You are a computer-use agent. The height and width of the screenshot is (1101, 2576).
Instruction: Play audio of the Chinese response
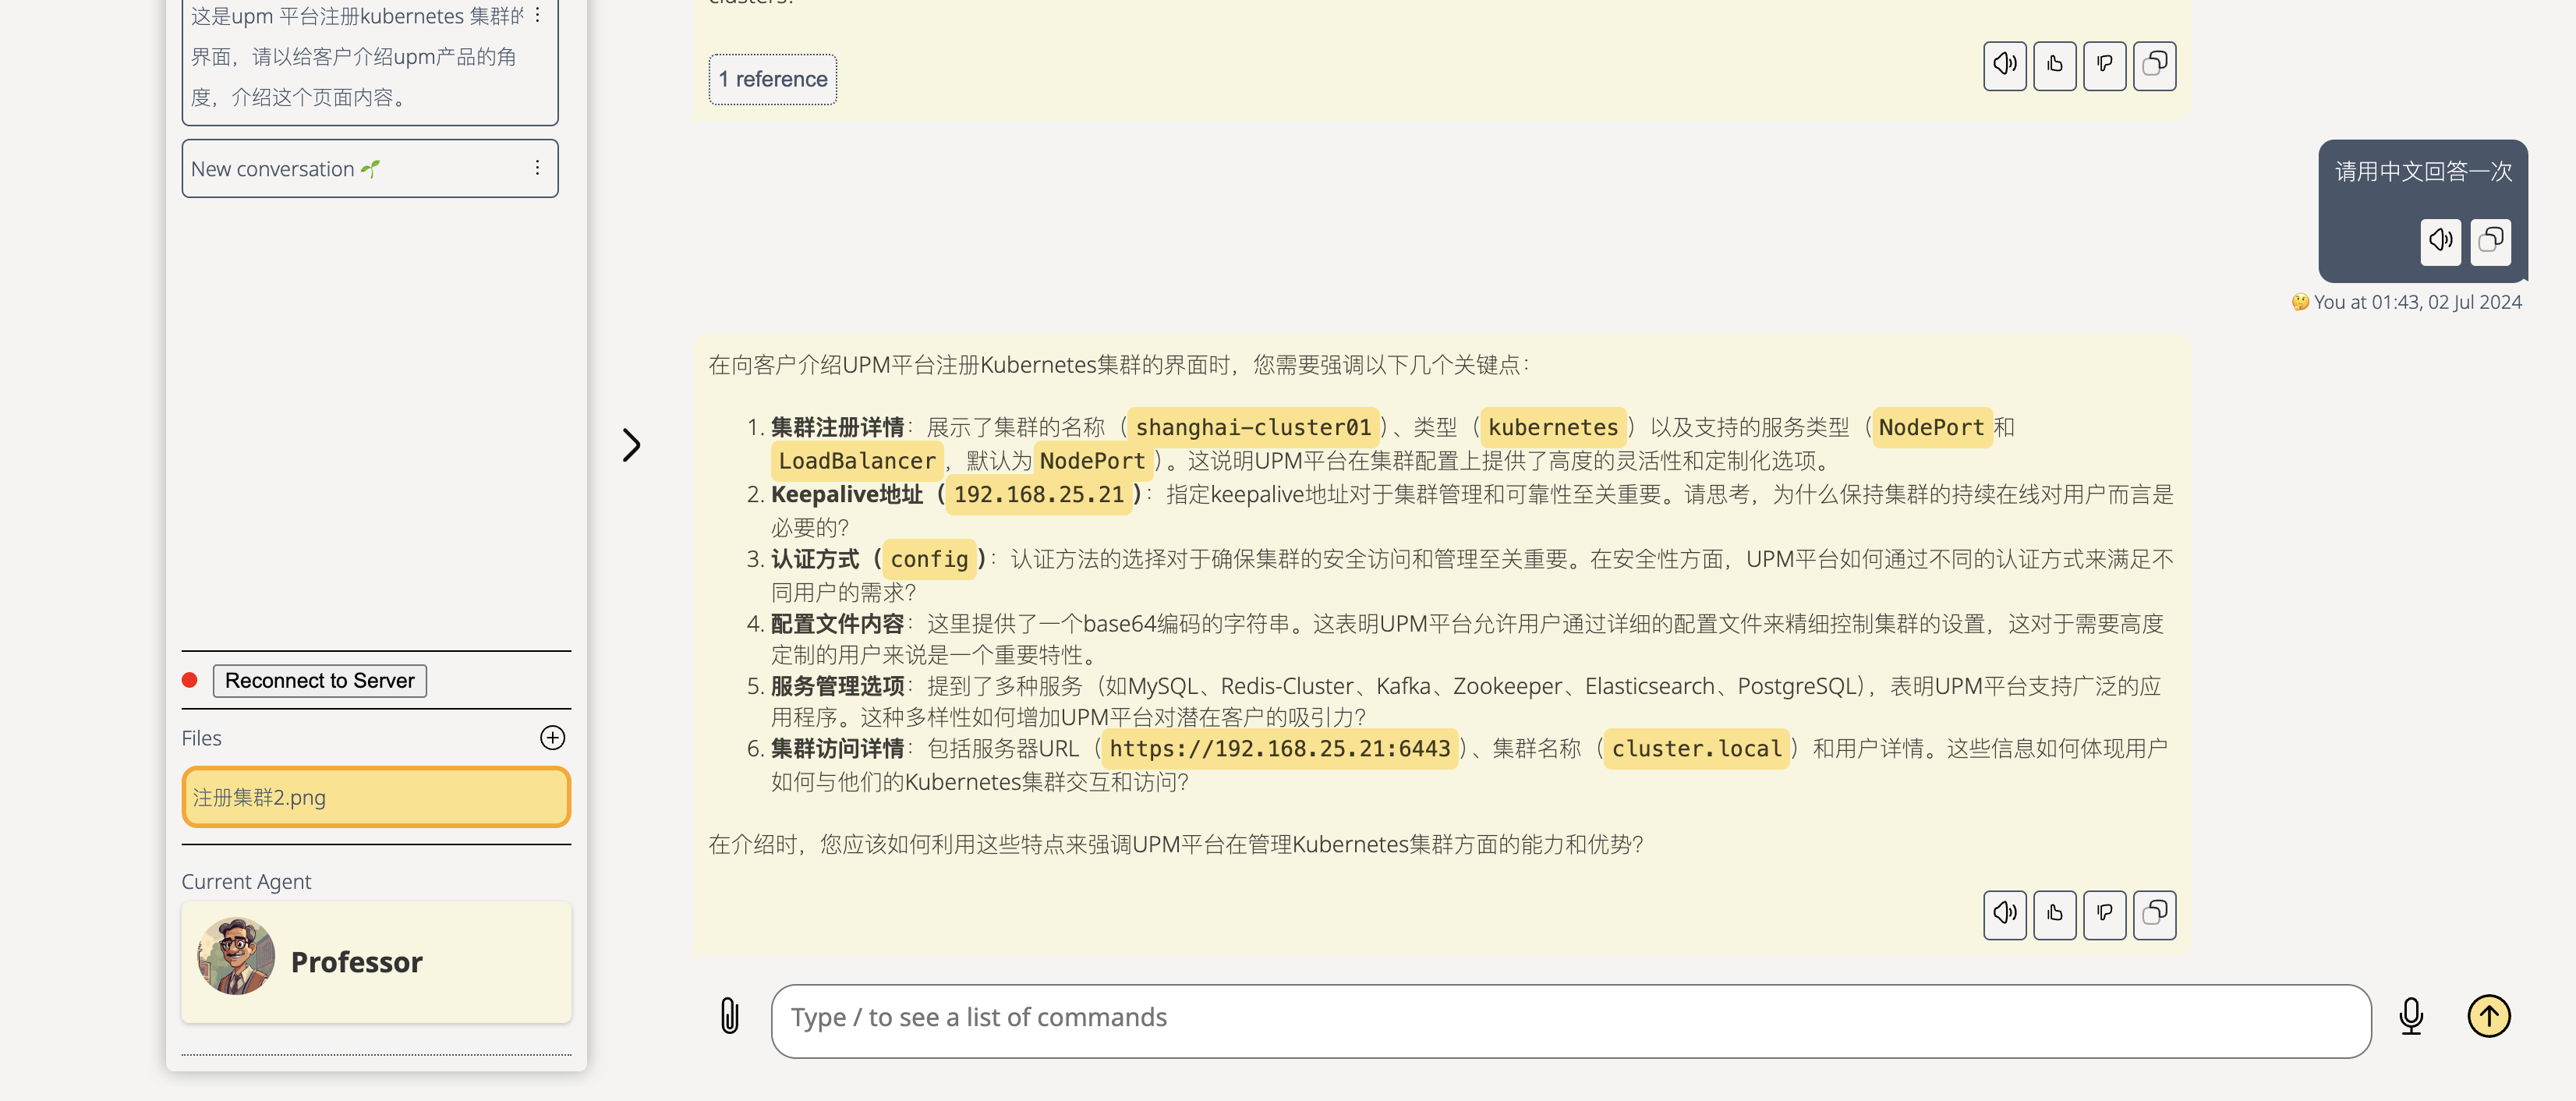[x=2004, y=914]
